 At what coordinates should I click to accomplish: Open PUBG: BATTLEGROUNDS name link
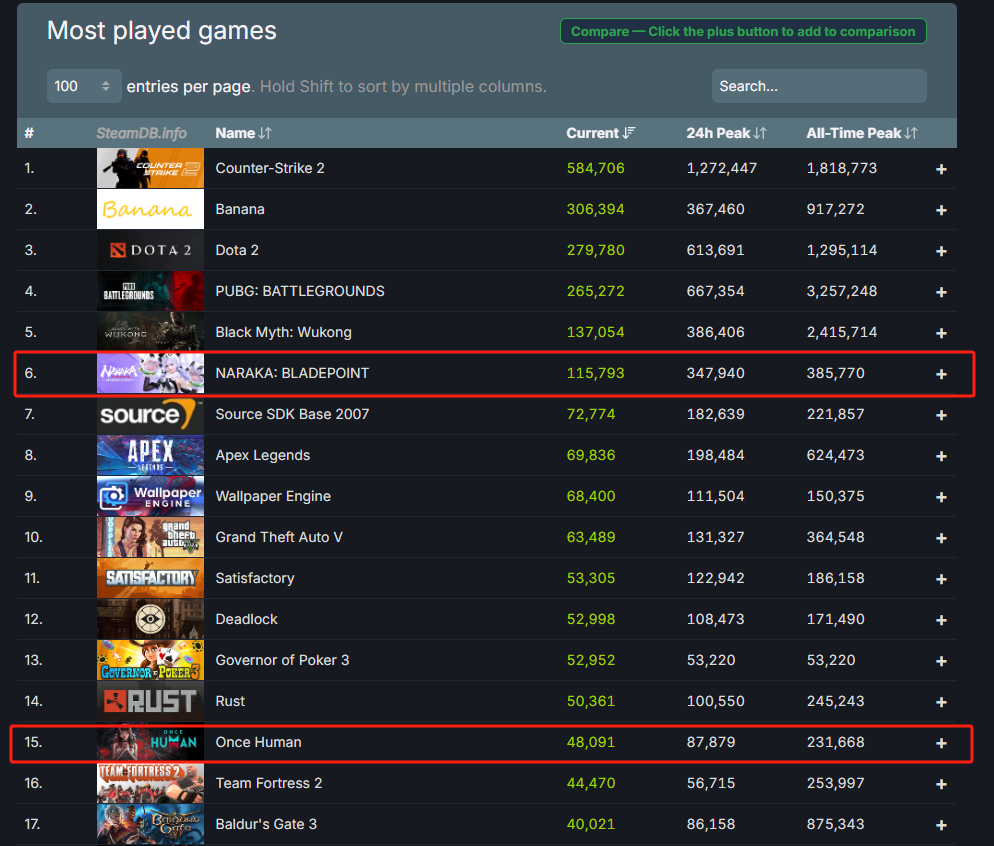coord(300,291)
